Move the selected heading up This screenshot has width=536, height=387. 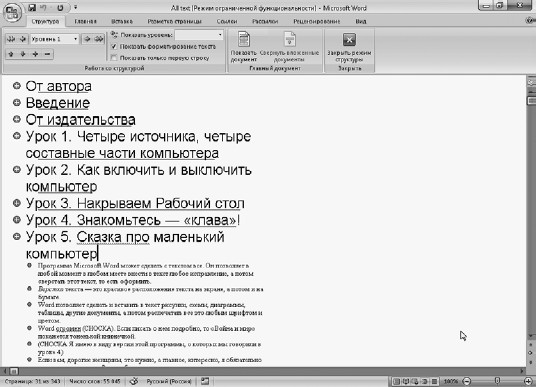[11, 54]
